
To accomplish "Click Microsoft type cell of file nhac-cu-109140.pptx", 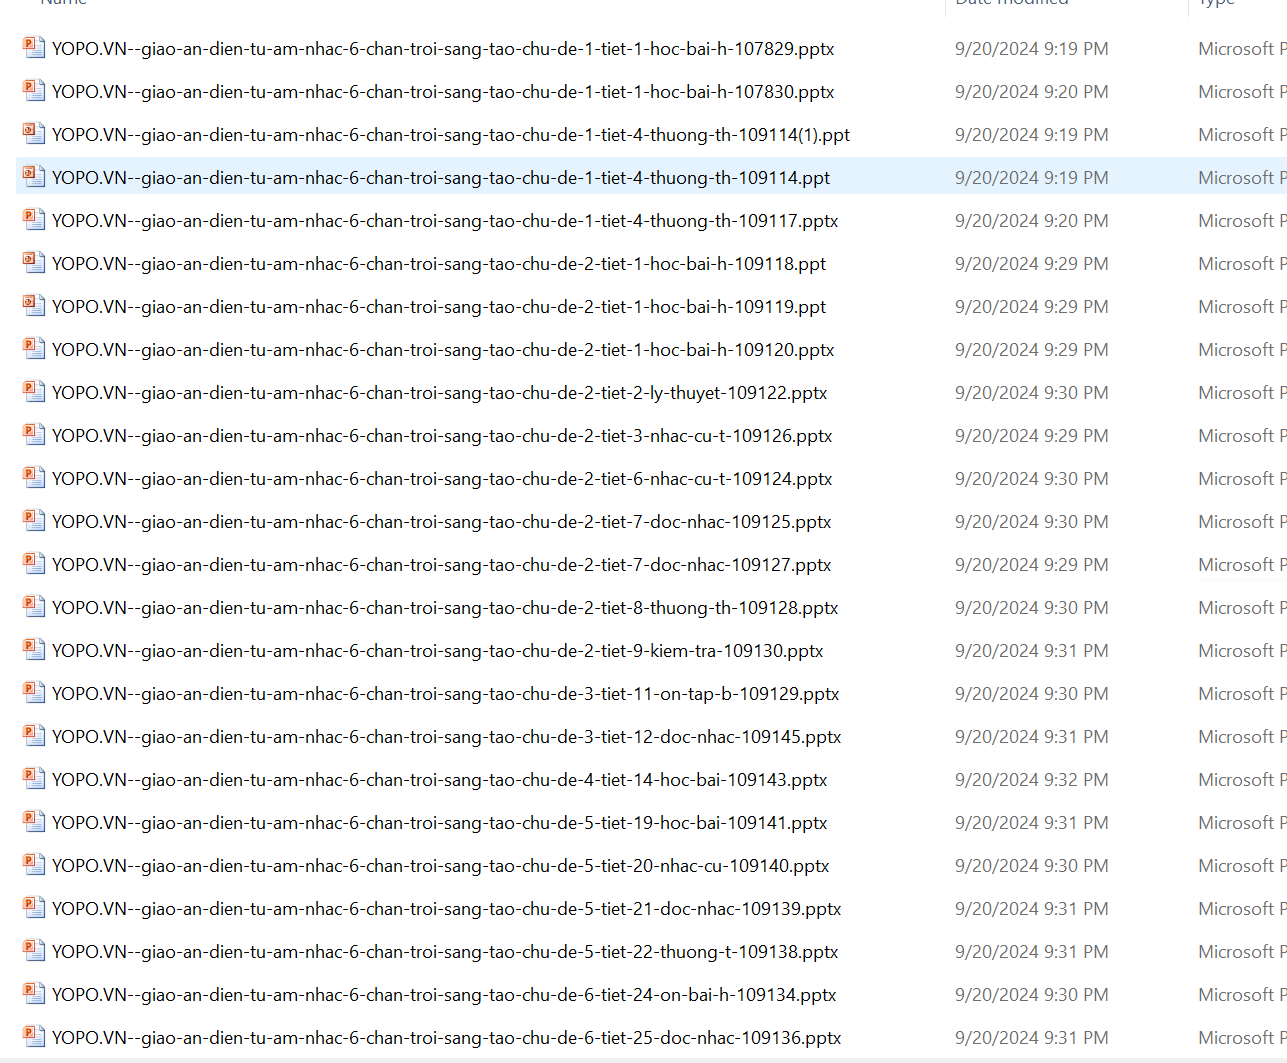I will pyautogui.click(x=1242, y=866).
